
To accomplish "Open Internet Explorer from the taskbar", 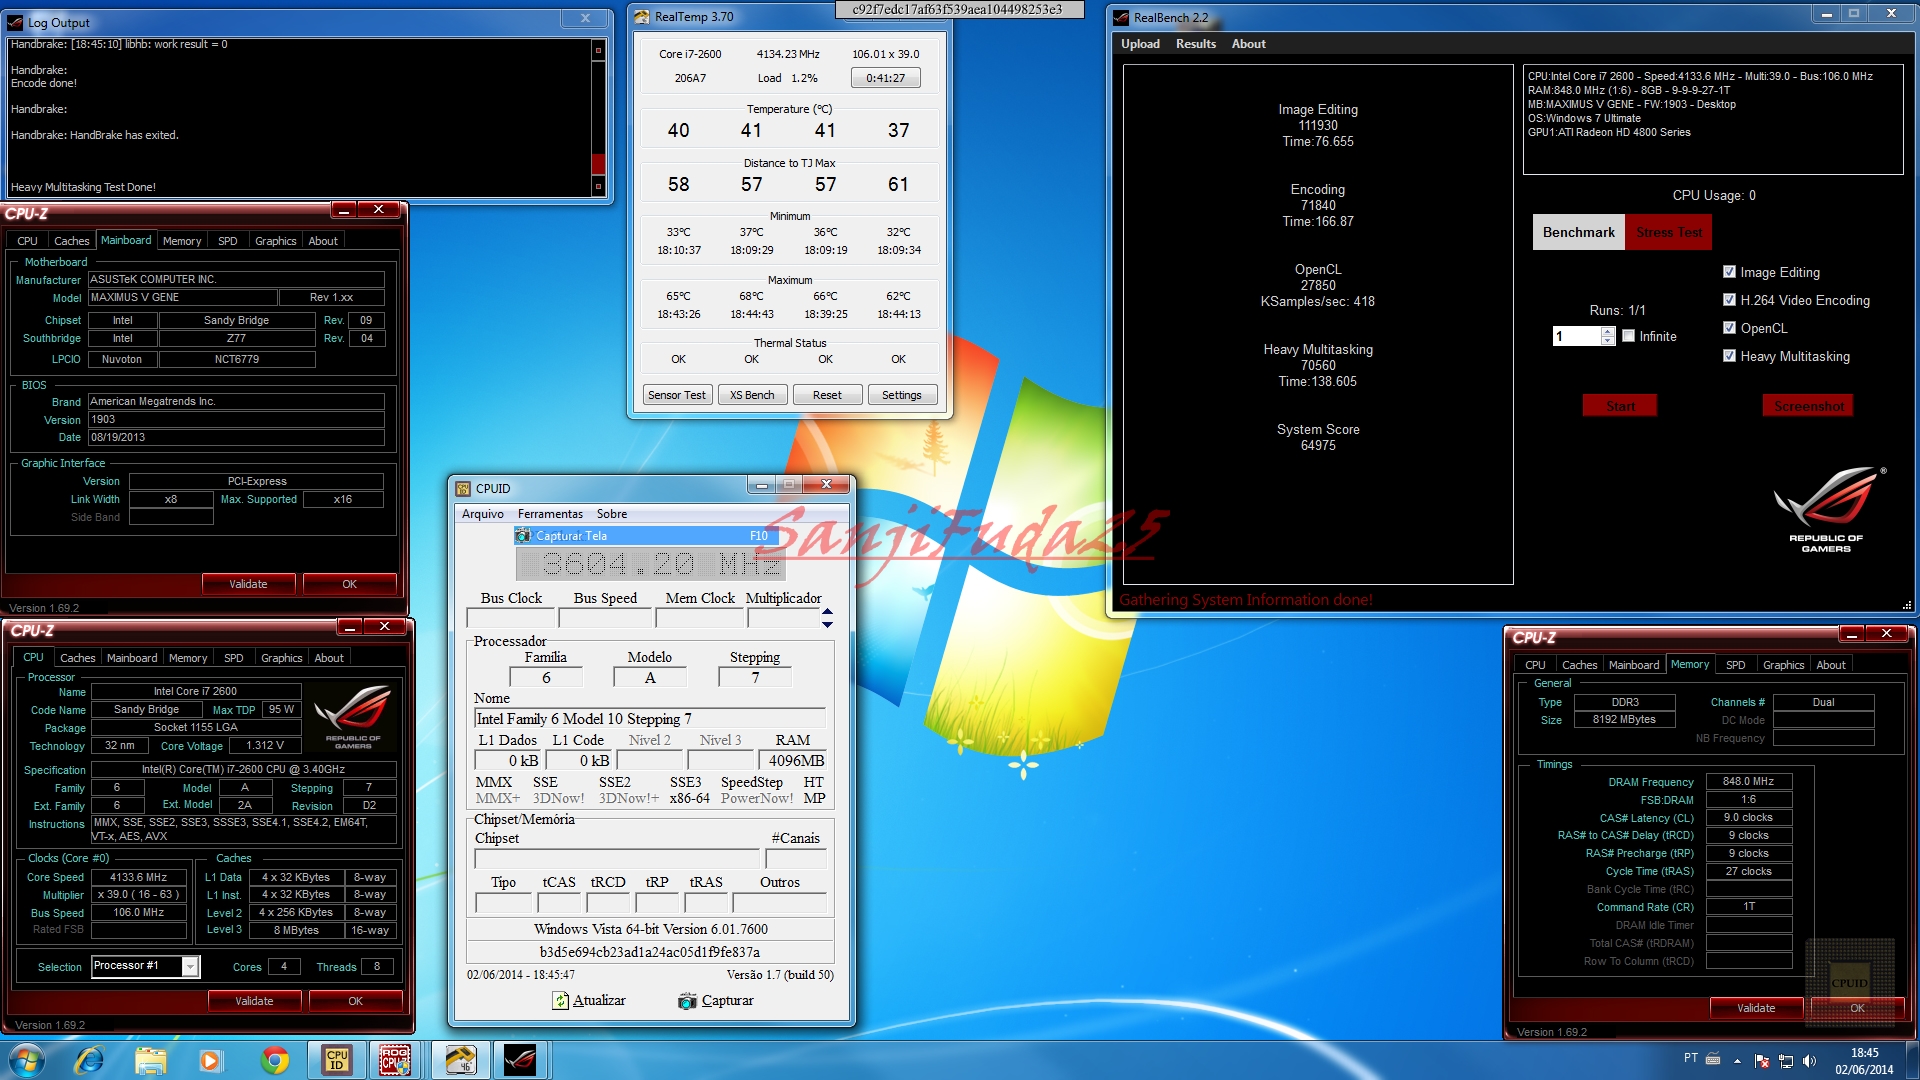I will (89, 1060).
